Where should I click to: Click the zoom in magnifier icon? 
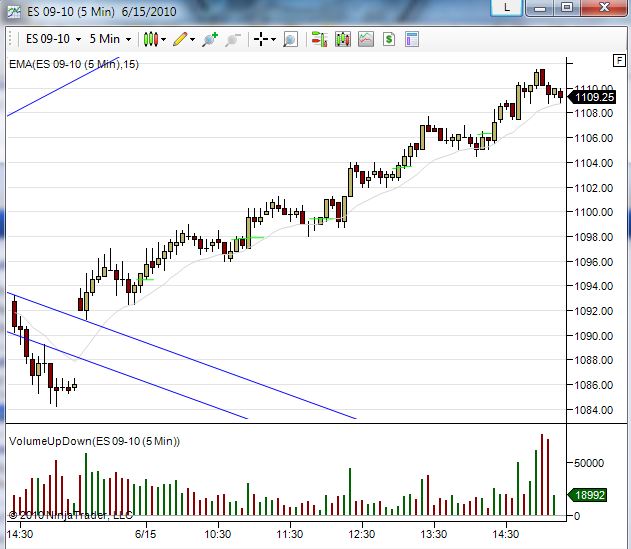210,39
